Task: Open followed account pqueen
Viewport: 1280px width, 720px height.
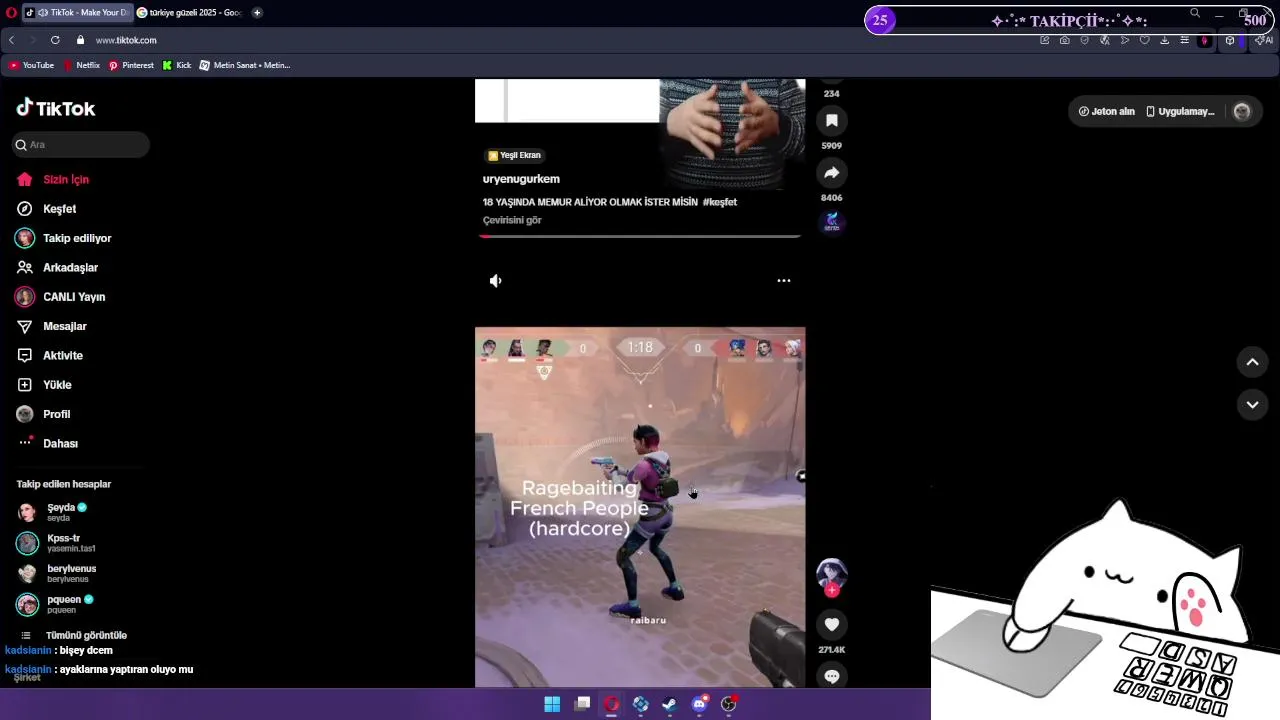Action: 55,604
